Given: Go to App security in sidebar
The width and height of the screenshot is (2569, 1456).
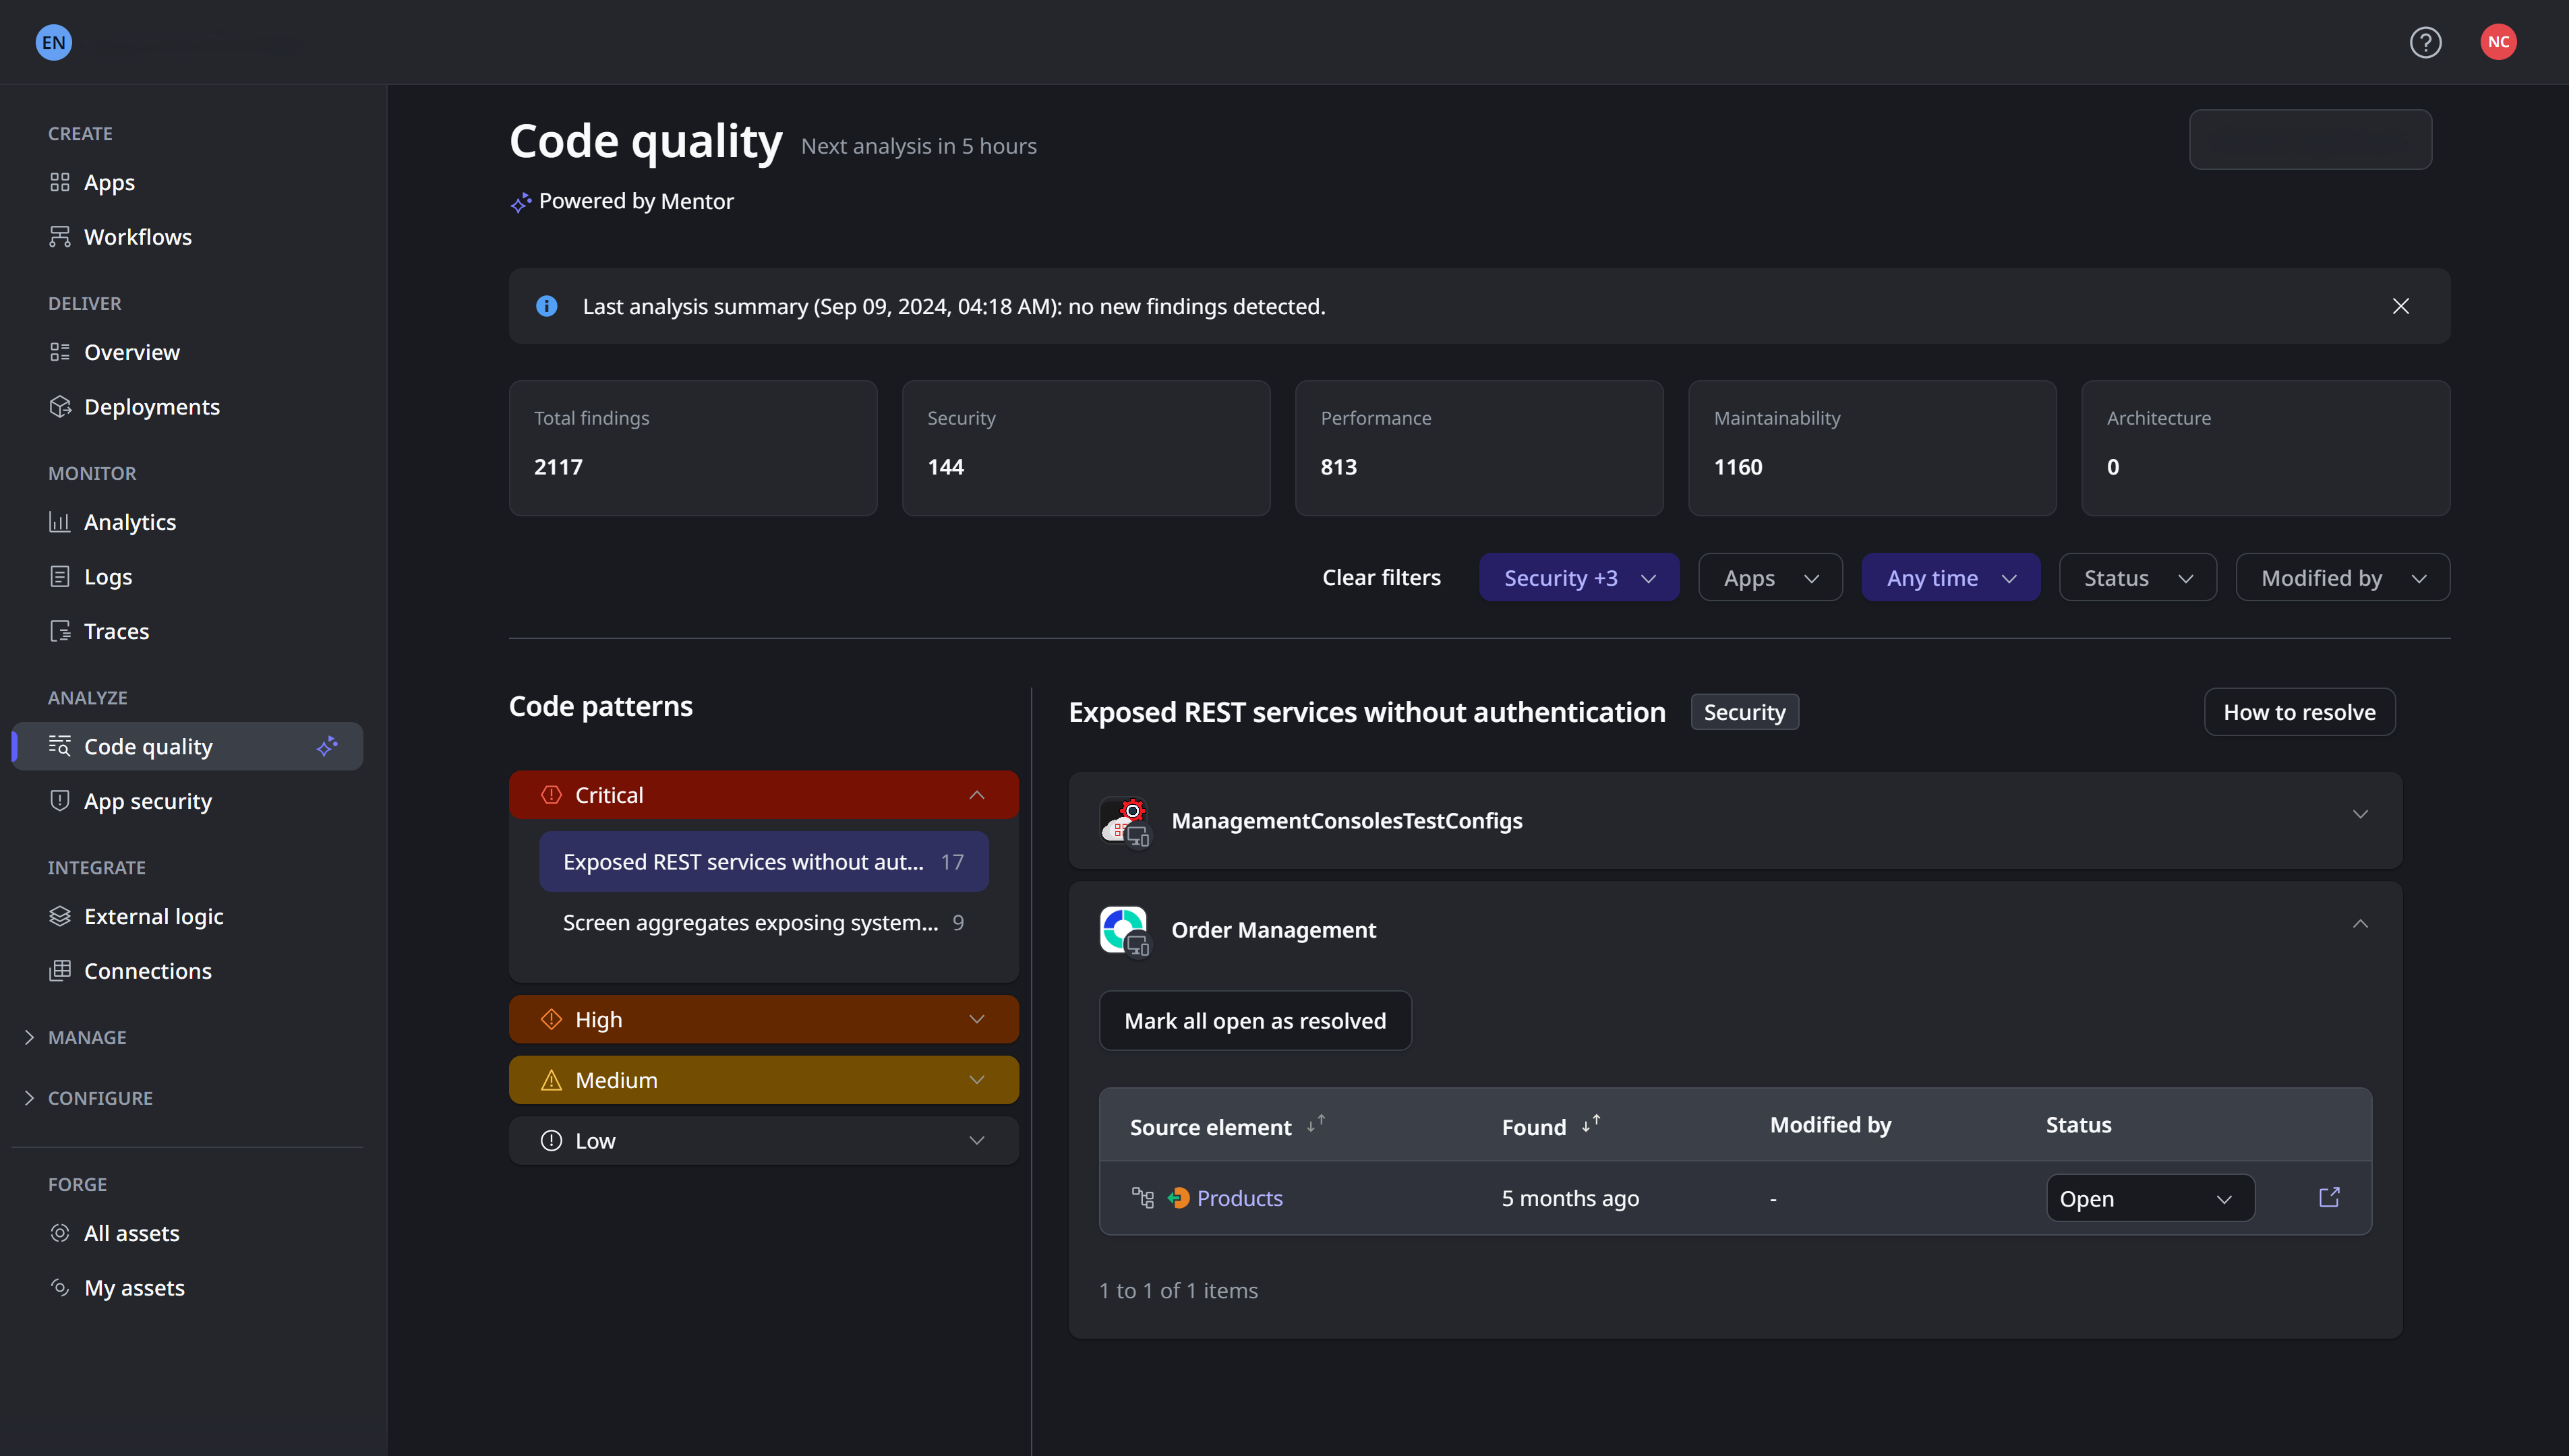Looking at the screenshot, I should click(x=147, y=801).
